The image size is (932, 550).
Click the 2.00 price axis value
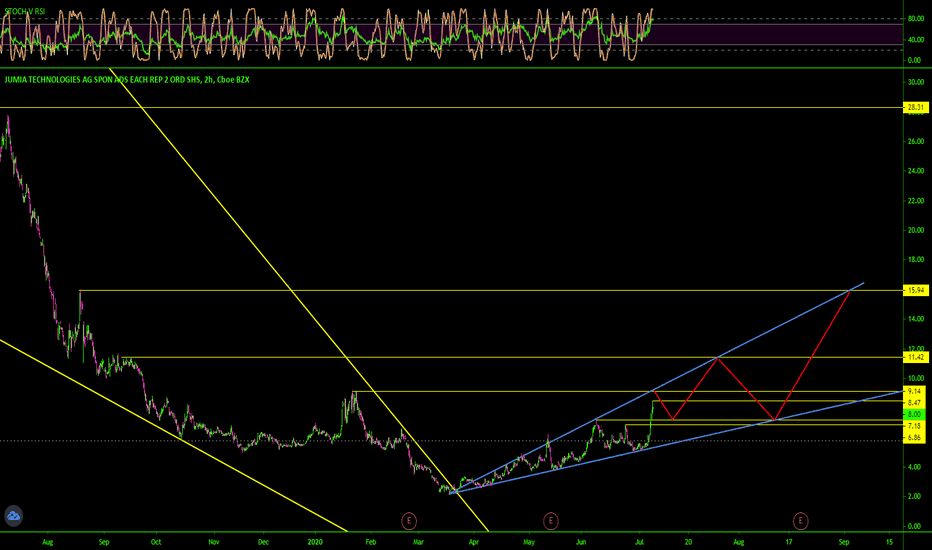[x=915, y=496]
